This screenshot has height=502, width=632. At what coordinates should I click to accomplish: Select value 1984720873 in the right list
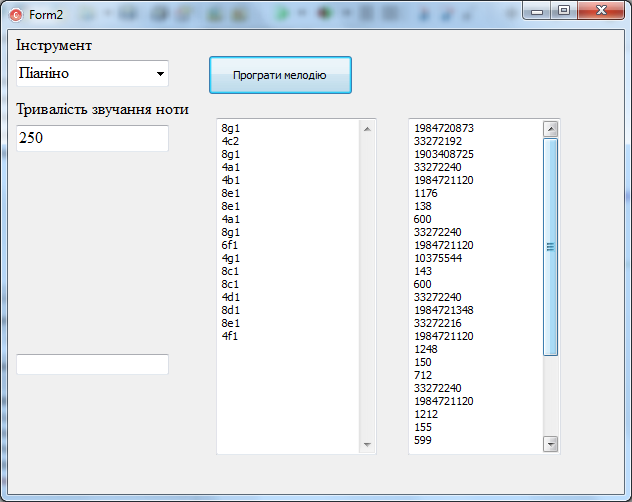[x=444, y=128]
